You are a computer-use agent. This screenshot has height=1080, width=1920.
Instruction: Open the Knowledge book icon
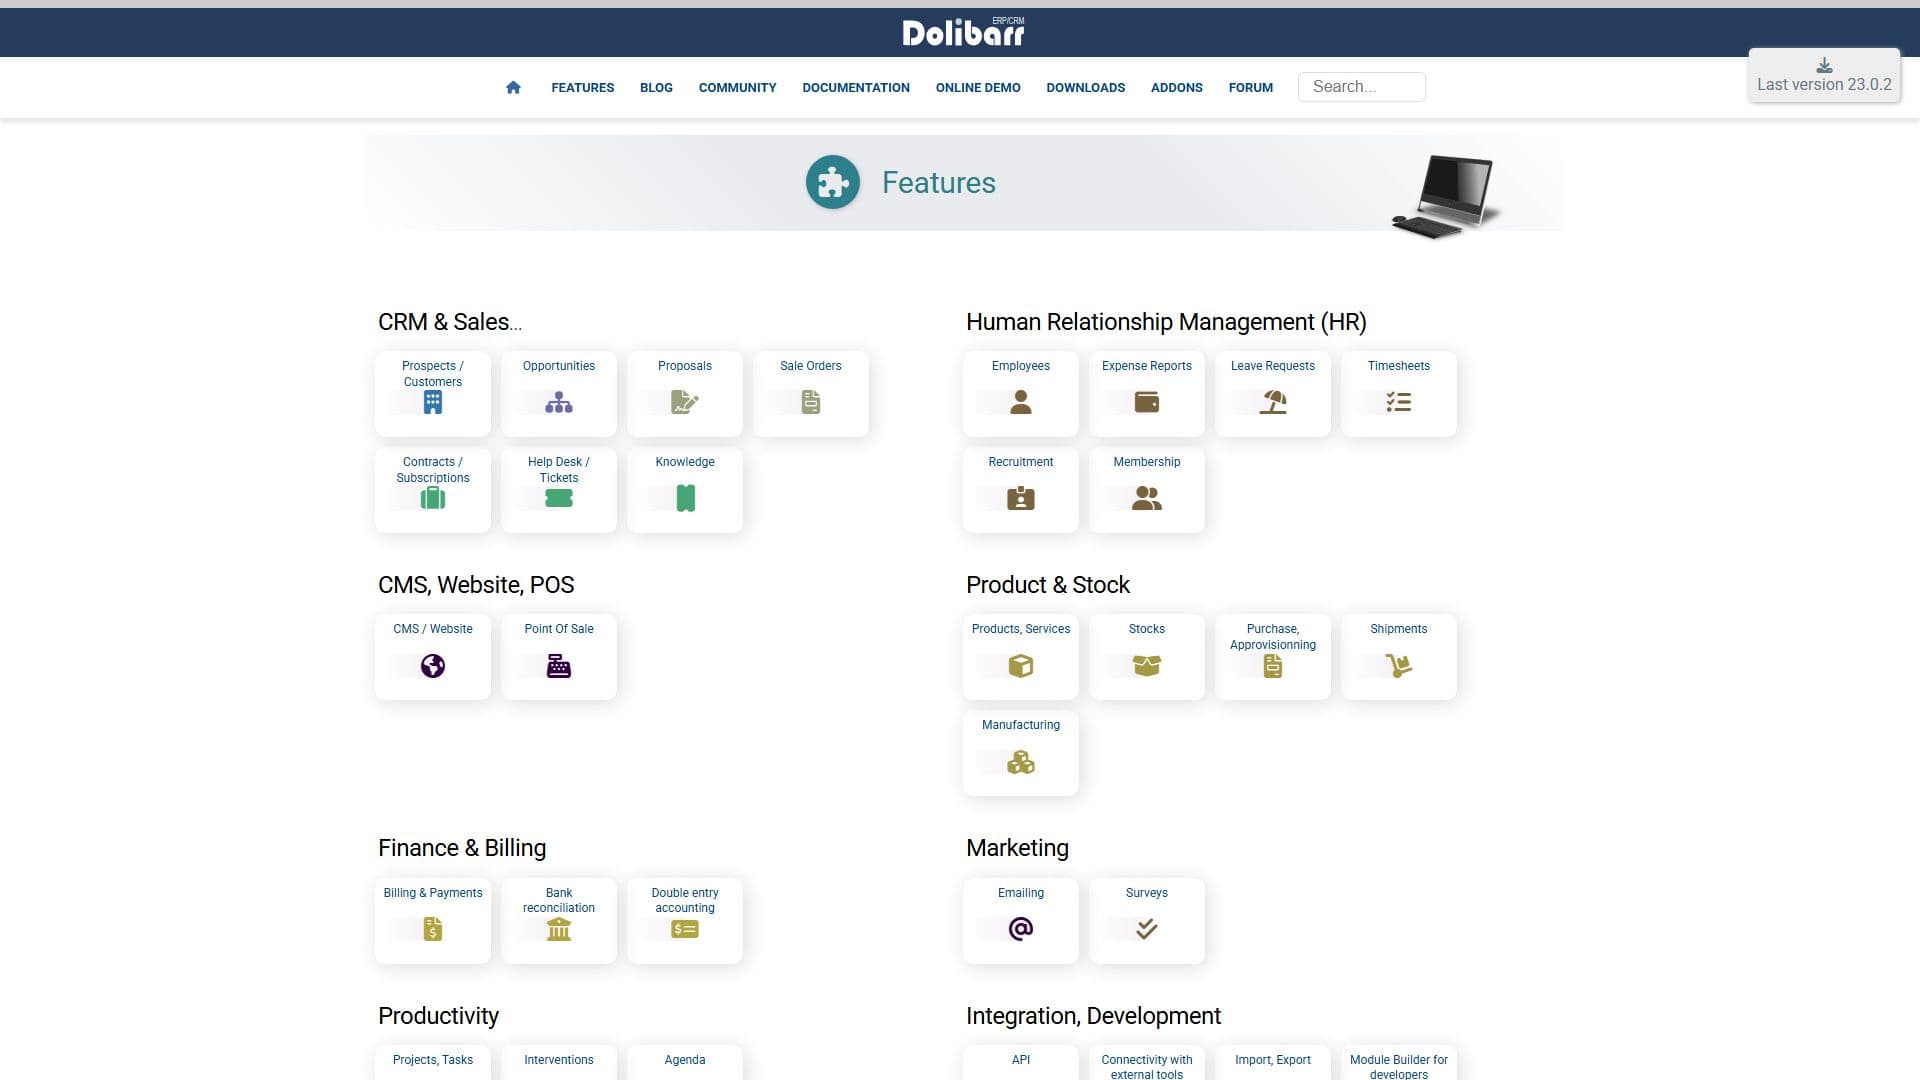[685, 498]
